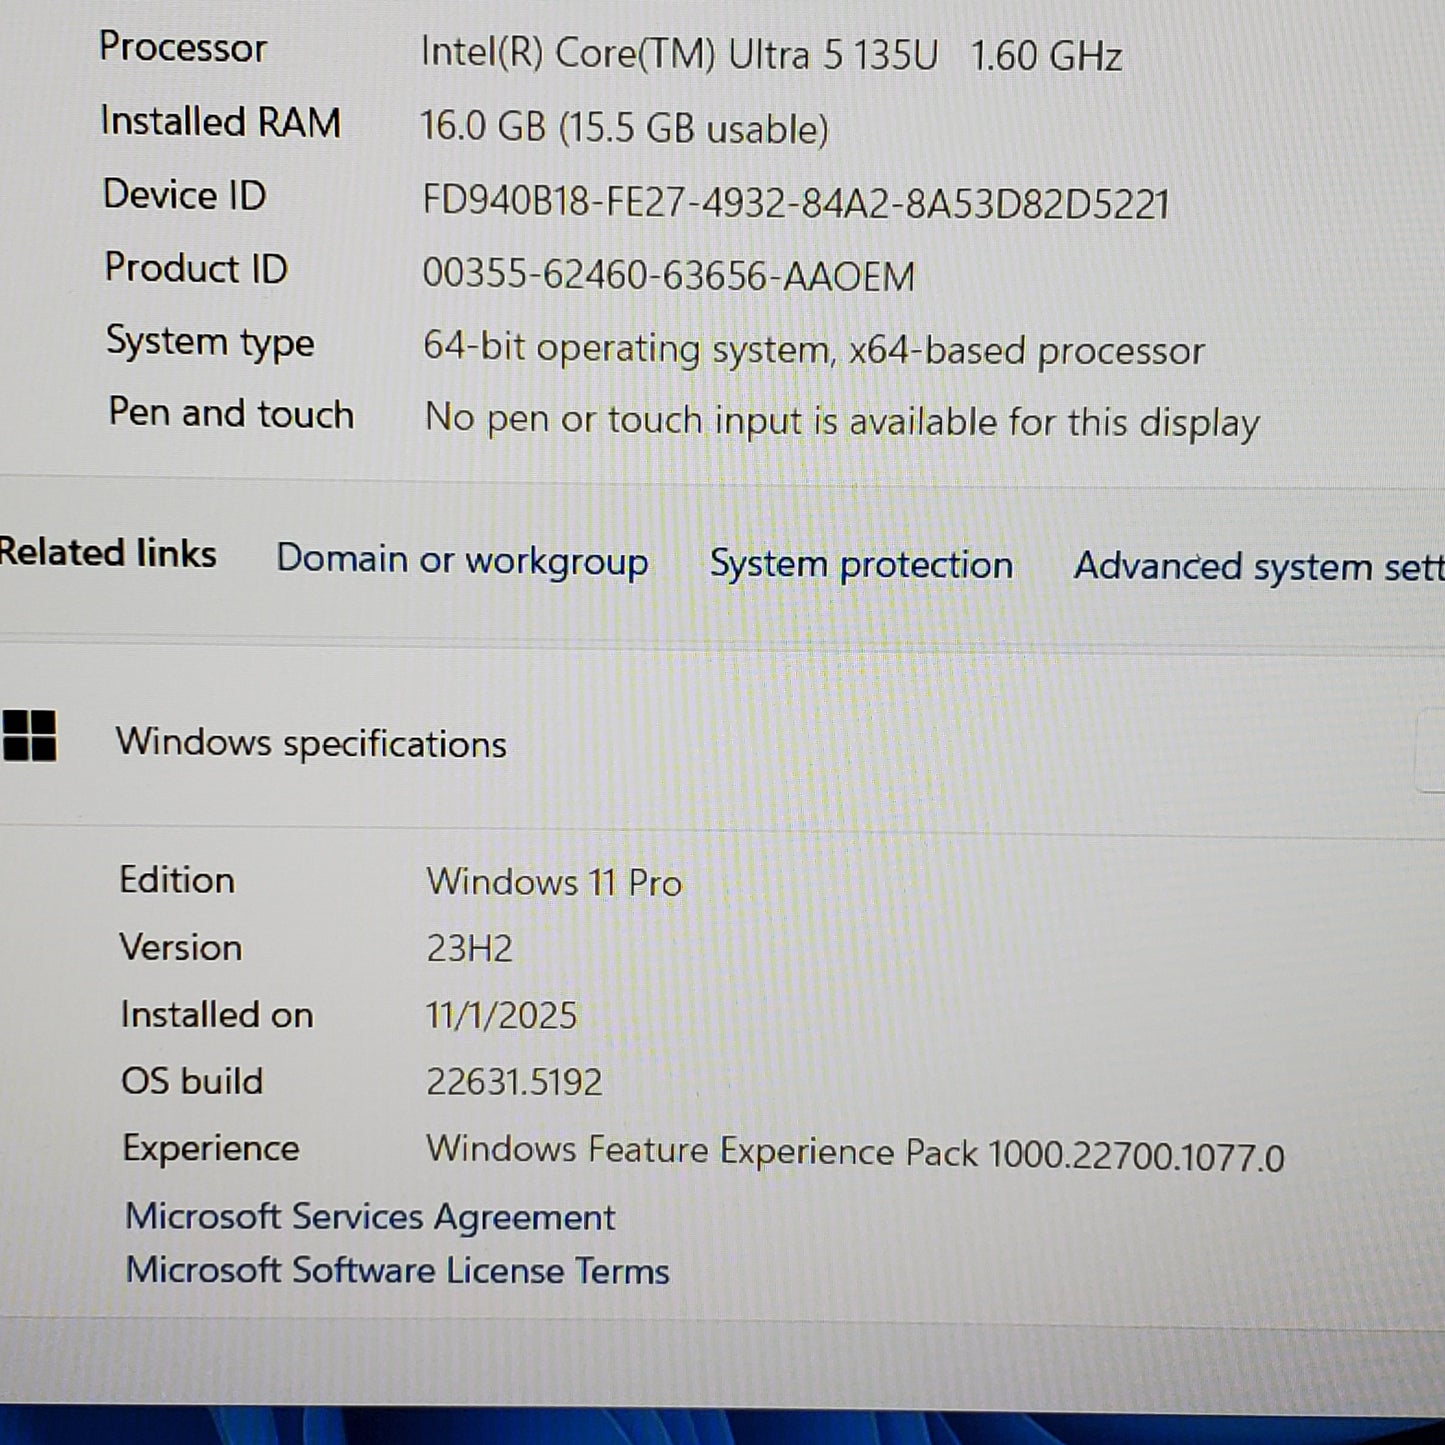Click the Experience pack version text
This screenshot has width=1445, height=1445.
(x=855, y=1150)
